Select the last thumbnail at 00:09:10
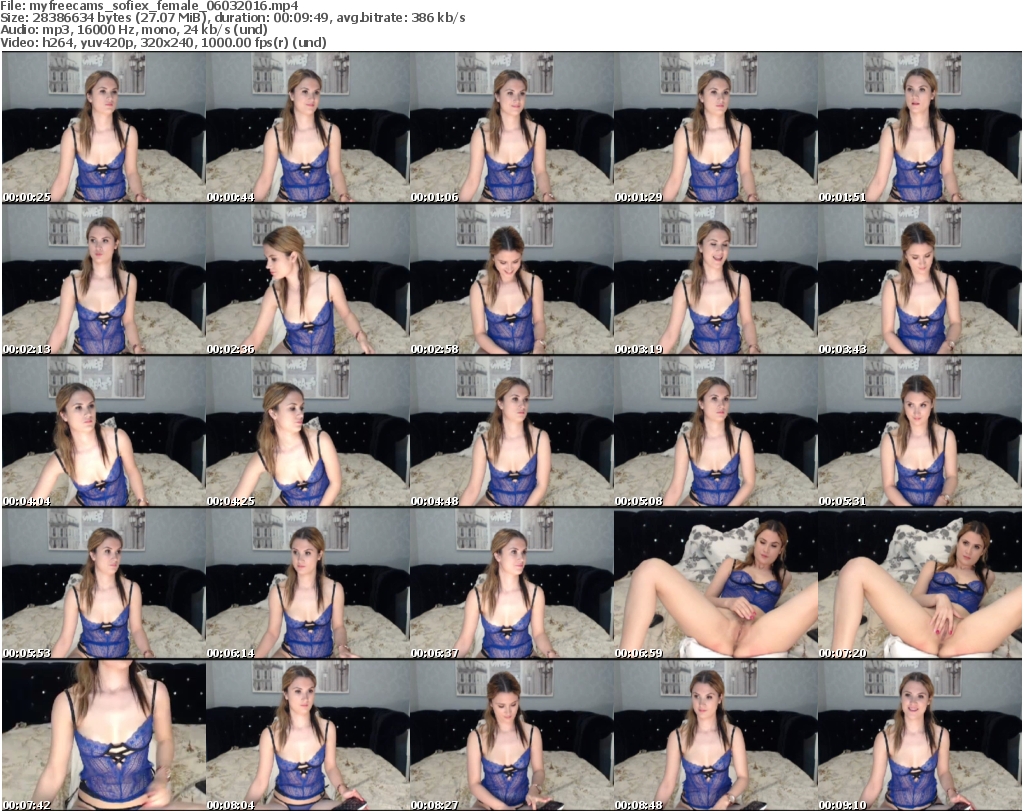Viewport: 1024px width, 811px height. pos(919,736)
